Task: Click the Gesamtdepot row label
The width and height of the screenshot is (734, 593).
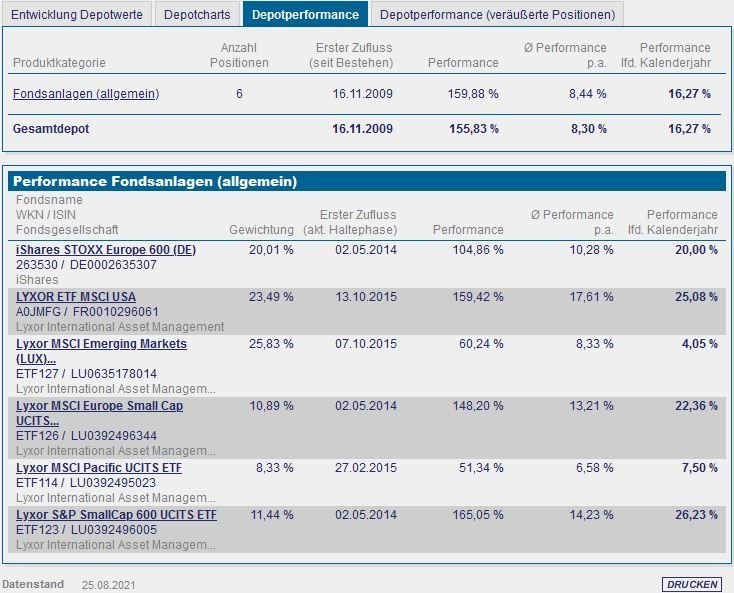Action: tap(51, 129)
